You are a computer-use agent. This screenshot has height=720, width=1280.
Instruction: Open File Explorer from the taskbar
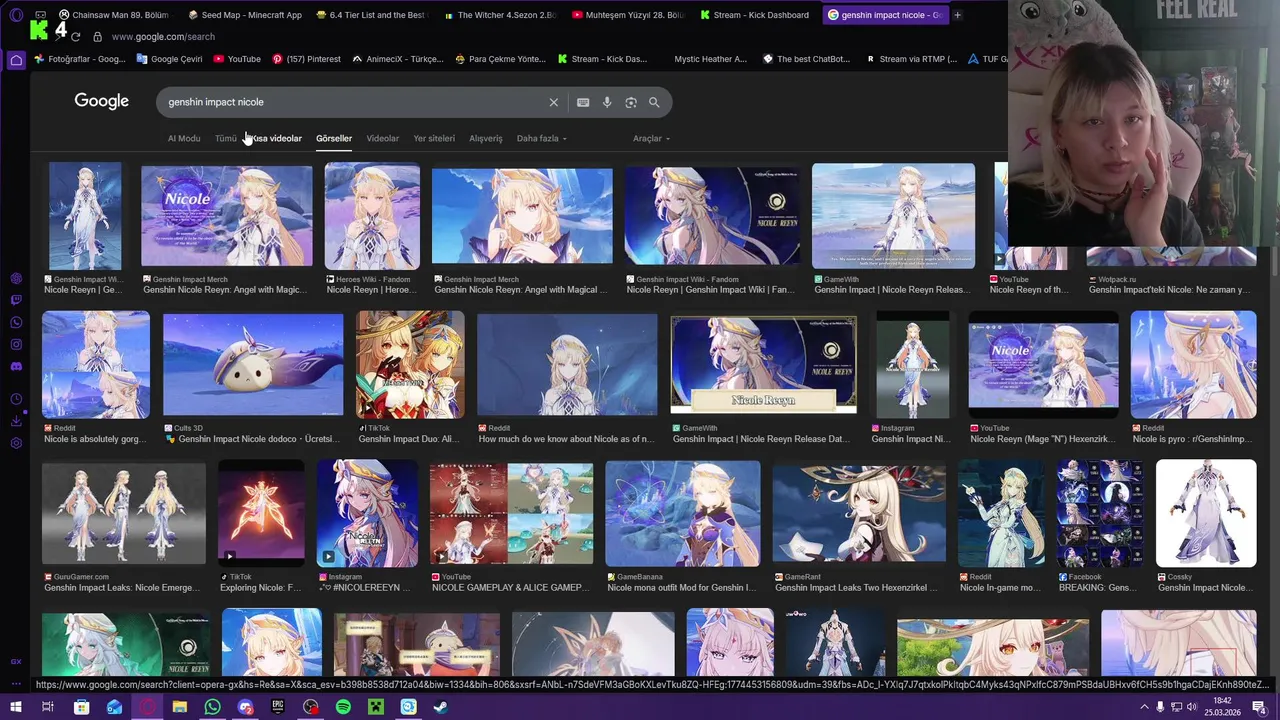click(179, 707)
